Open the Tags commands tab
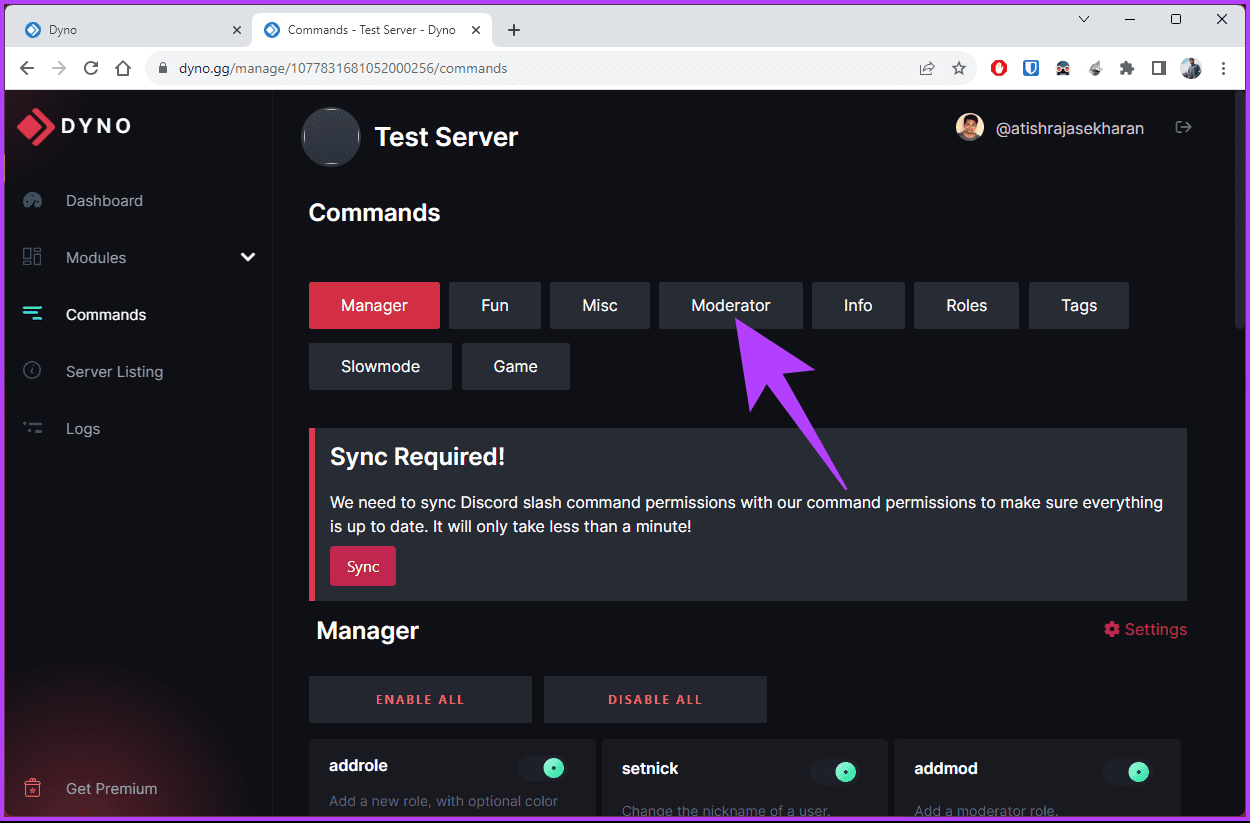 (x=1079, y=305)
